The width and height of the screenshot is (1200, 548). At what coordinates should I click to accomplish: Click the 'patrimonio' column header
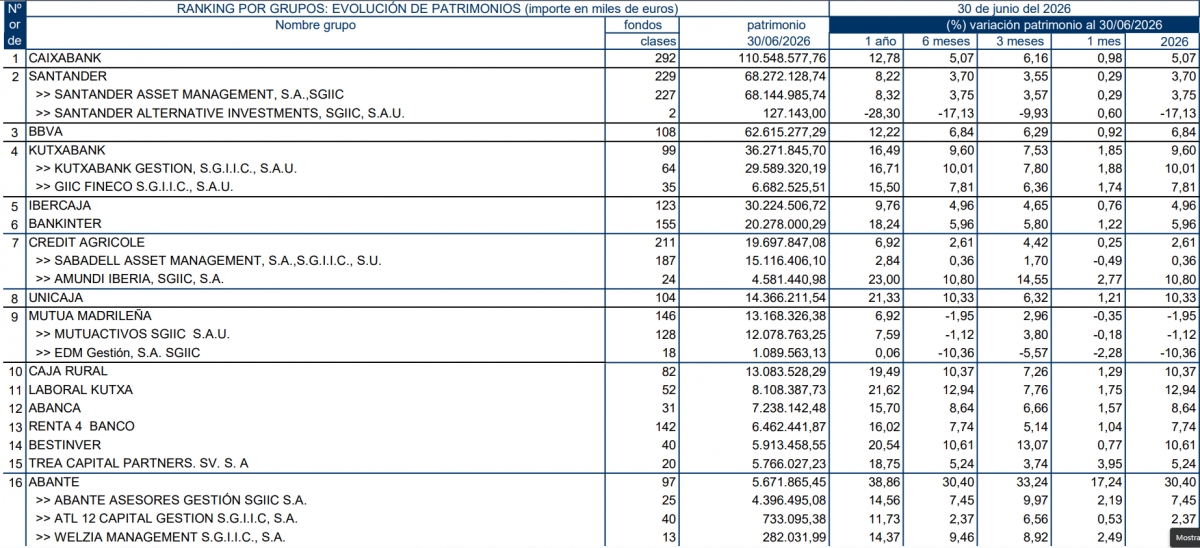775,25
